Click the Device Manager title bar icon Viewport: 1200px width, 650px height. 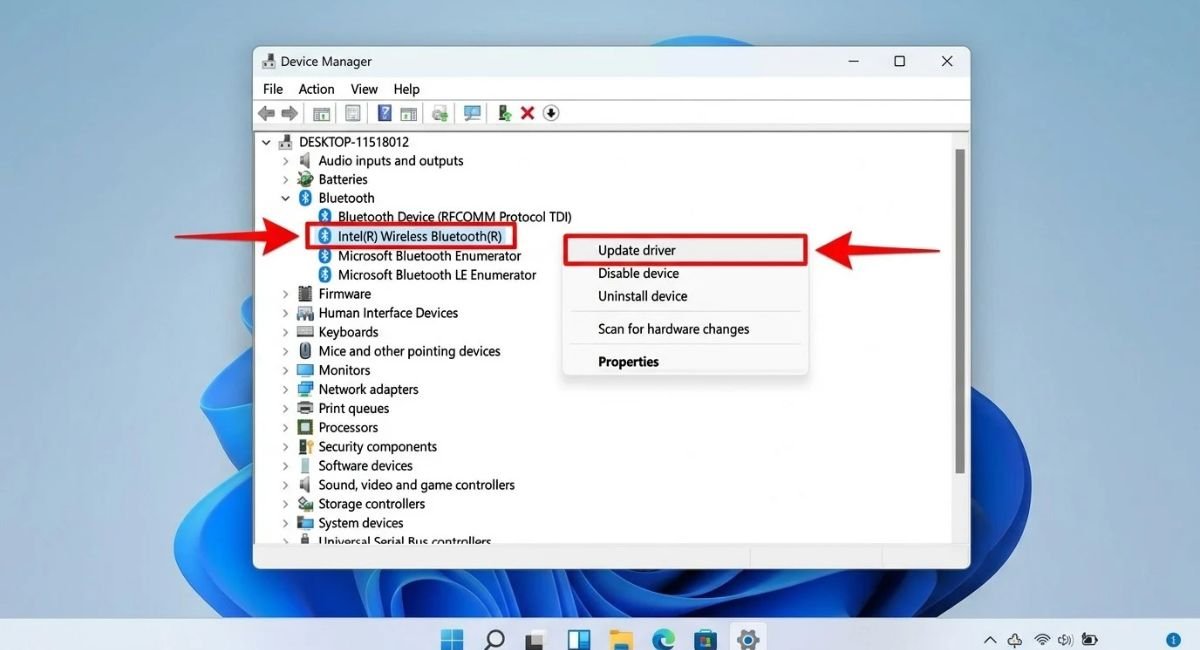(268, 61)
